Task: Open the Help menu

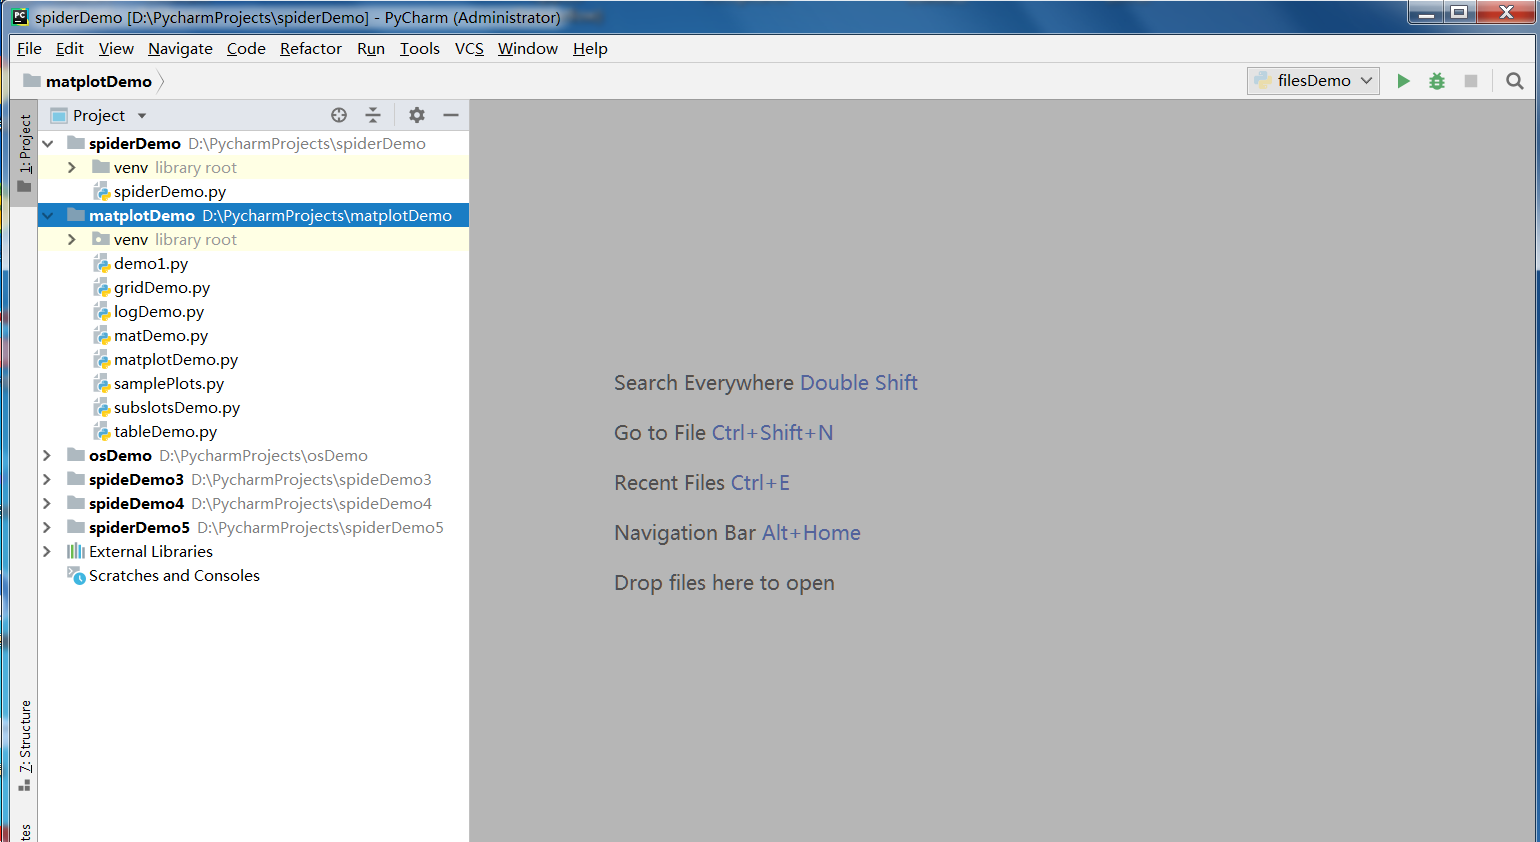Action: point(590,48)
